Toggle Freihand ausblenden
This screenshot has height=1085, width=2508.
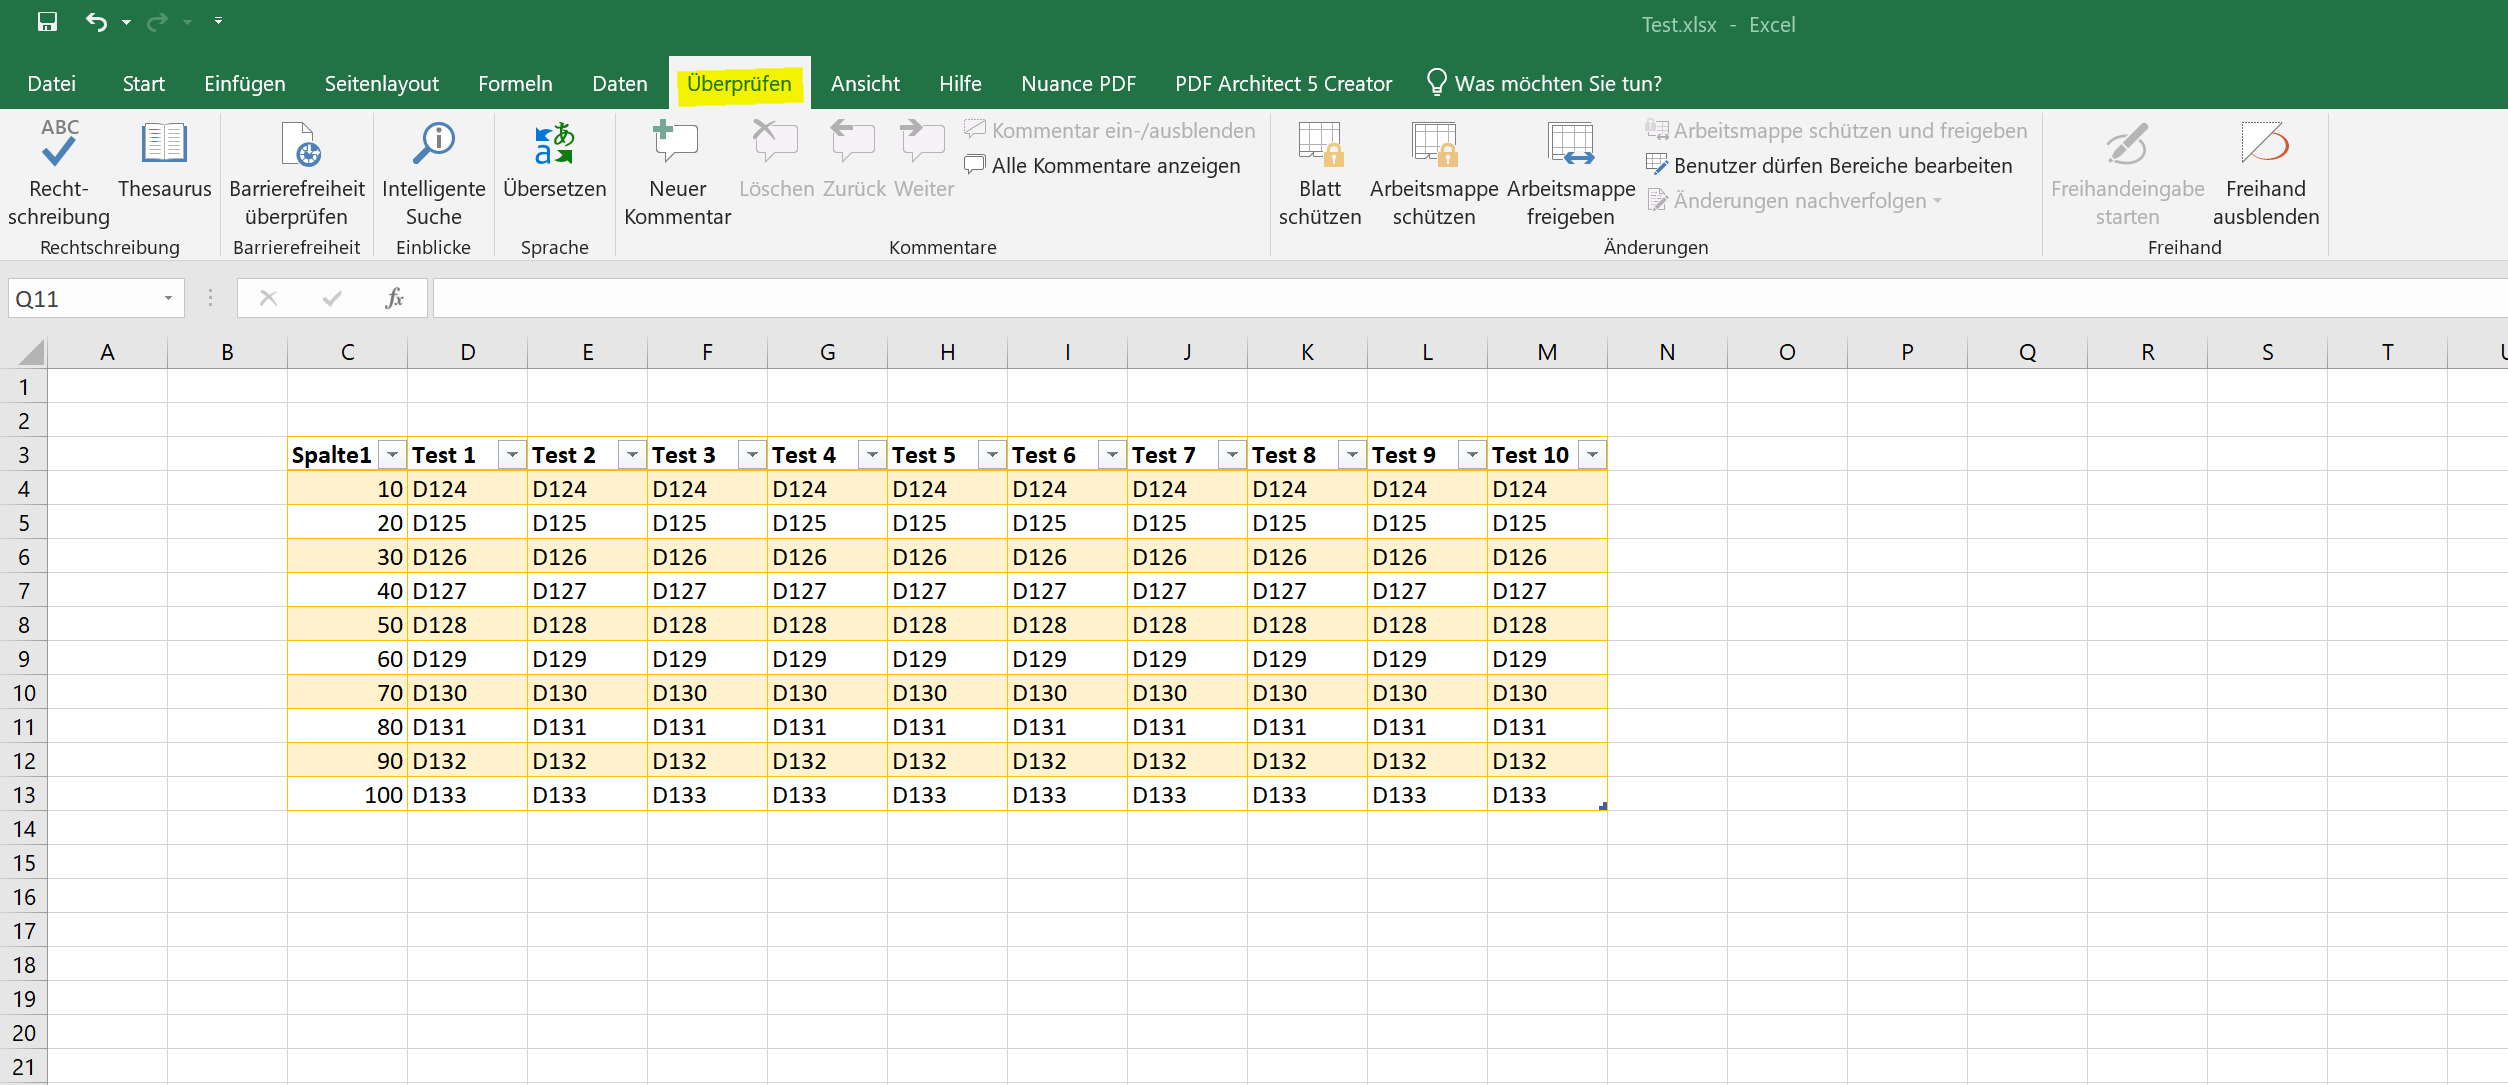pyautogui.click(x=2266, y=174)
